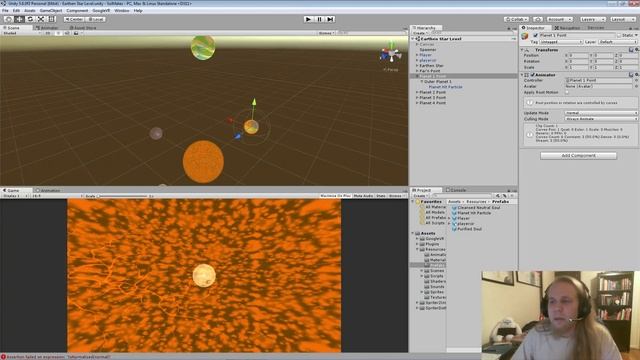Select the Scale tool in toolbar
The image size is (640, 360).
coord(41,19)
